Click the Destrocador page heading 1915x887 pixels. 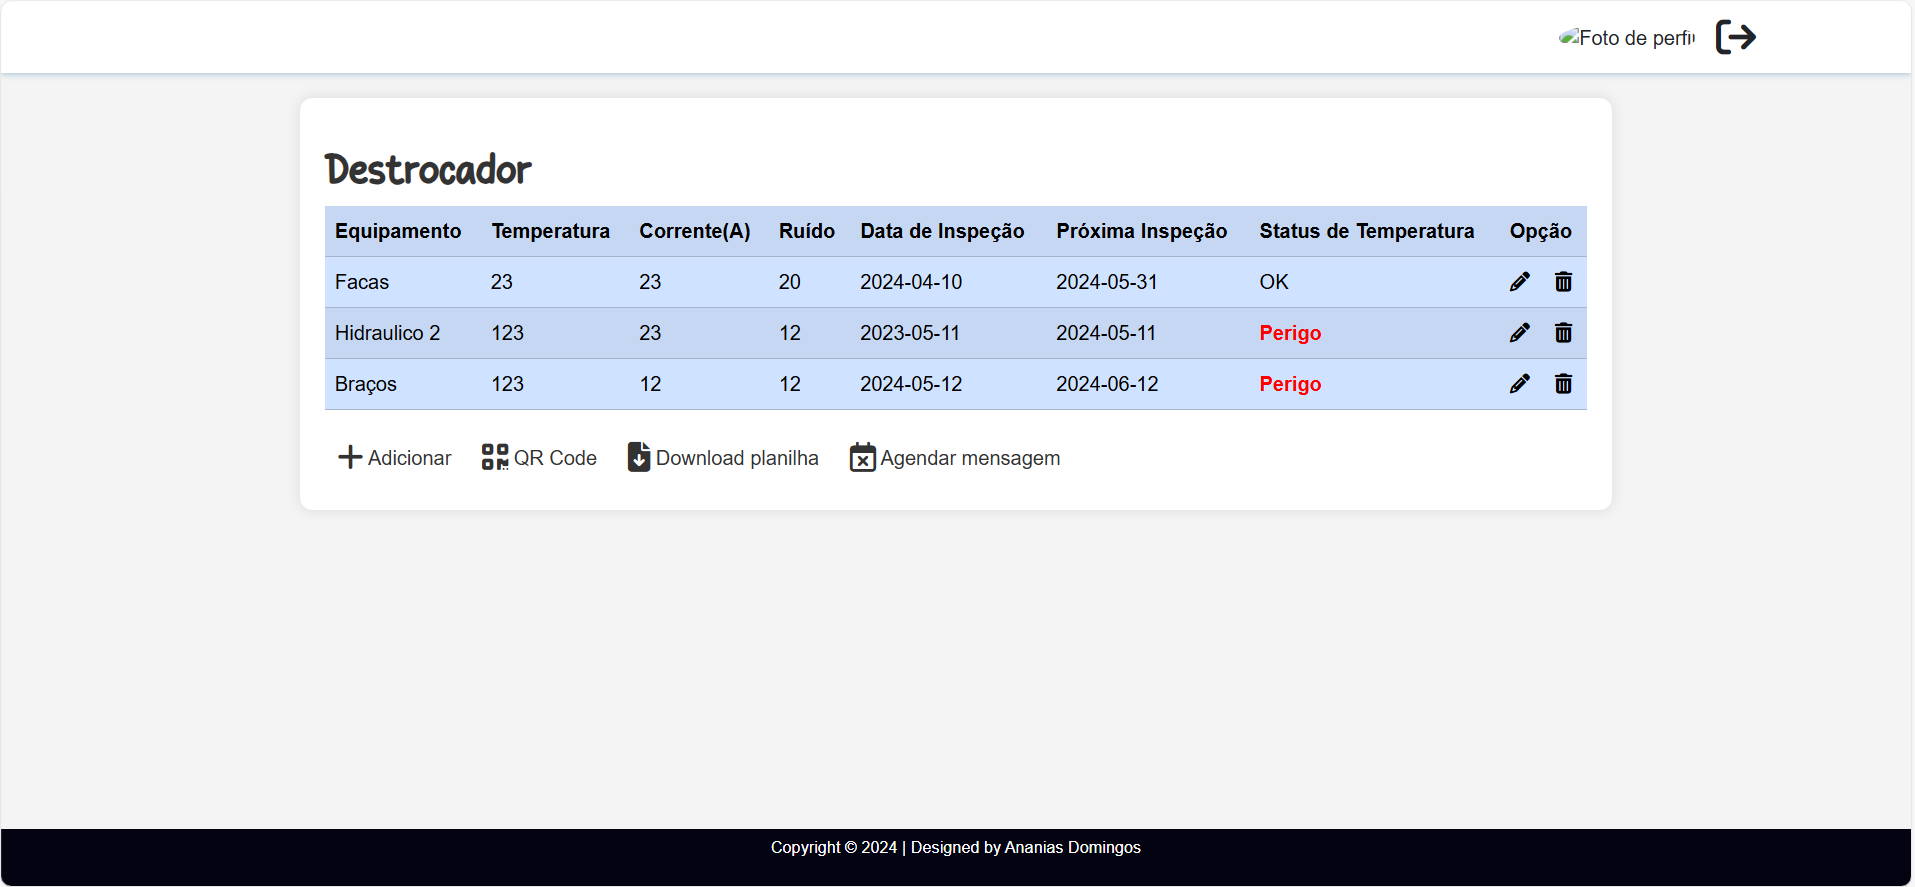point(428,170)
